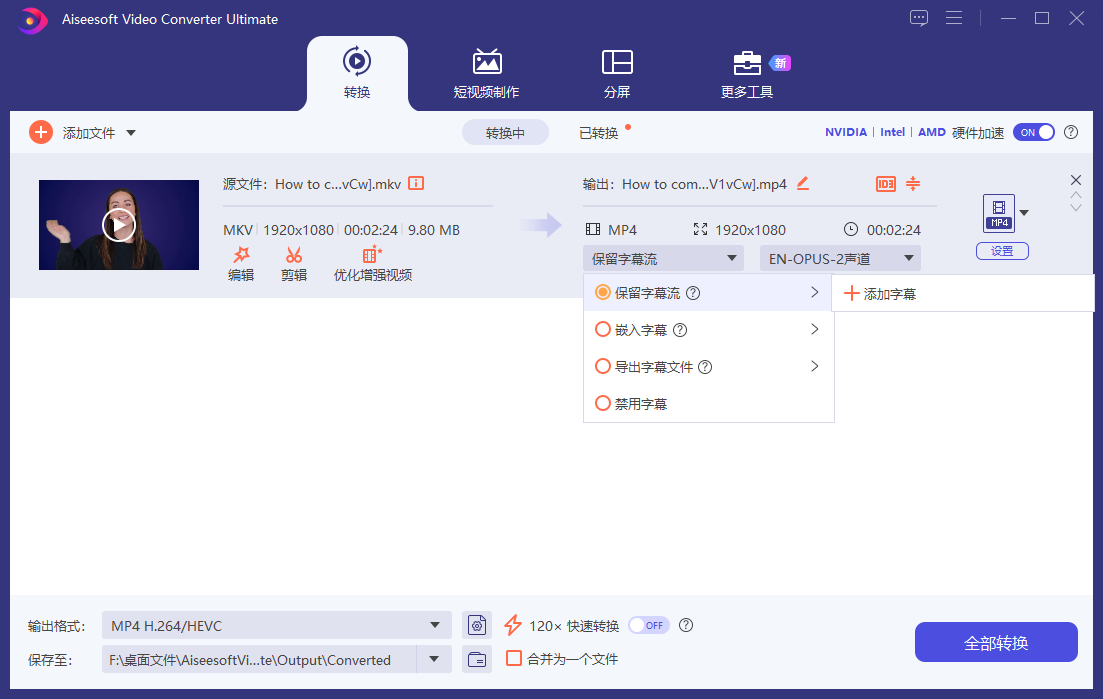The width and height of the screenshot is (1103, 699).
Task: Open the MP4 profile dropdown arrow
Action: click(1023, 213)
